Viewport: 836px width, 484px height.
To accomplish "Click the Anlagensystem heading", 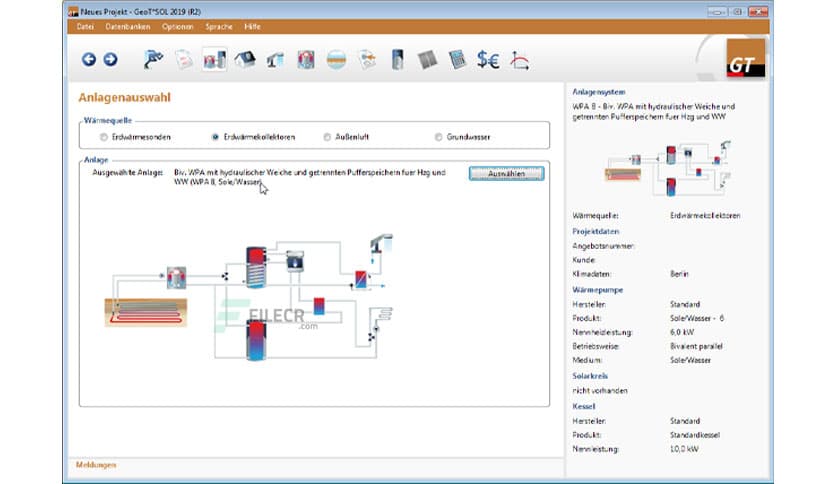I will tap(599, 92).
